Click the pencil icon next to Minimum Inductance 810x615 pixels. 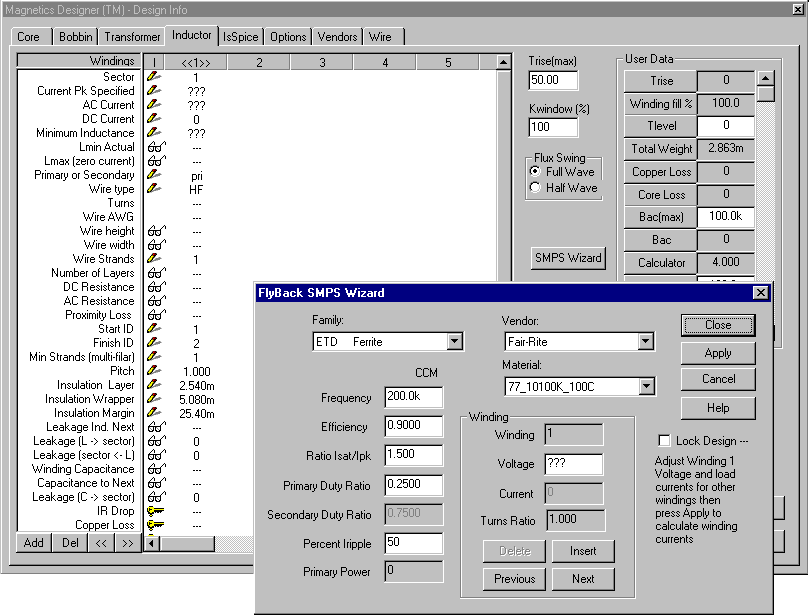tap(154, 133)
